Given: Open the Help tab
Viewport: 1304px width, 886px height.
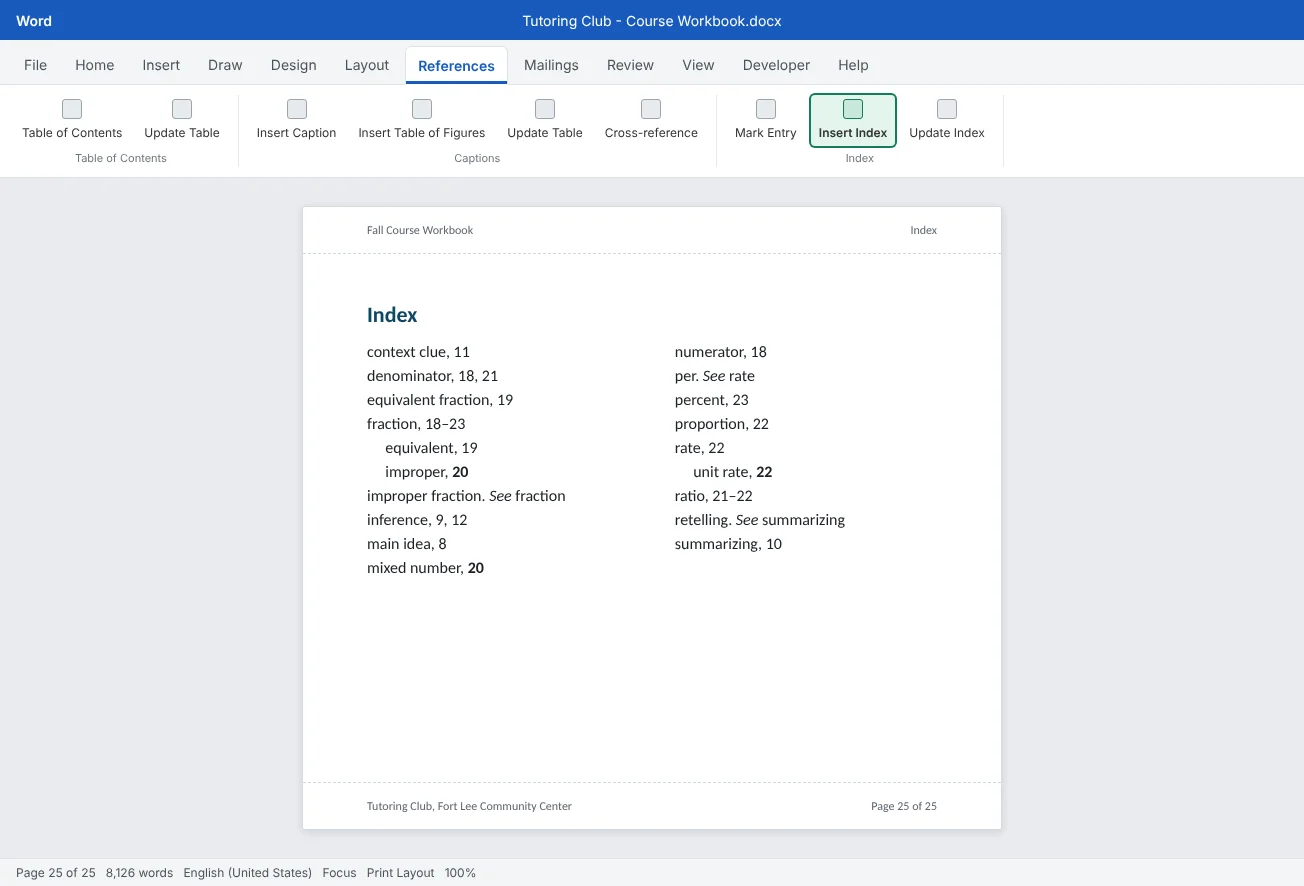Looking at the screenshot, I should coord(853,65).
